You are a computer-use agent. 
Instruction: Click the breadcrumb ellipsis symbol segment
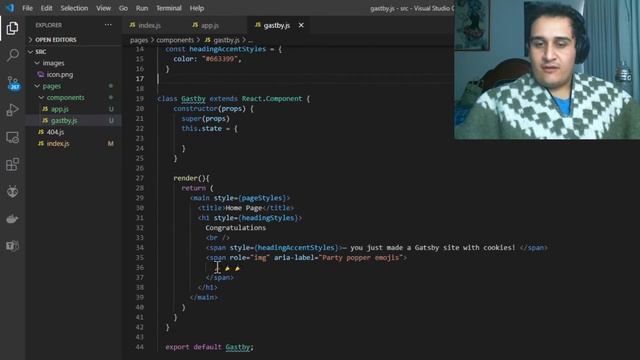click(250, 40)
